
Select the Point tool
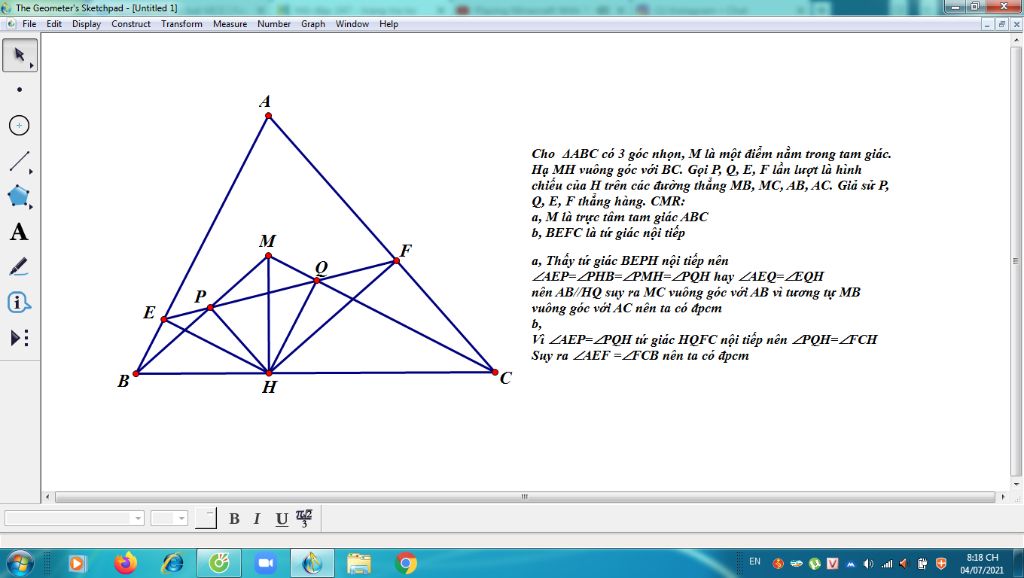pyautogui.click(x=20, y=89)
